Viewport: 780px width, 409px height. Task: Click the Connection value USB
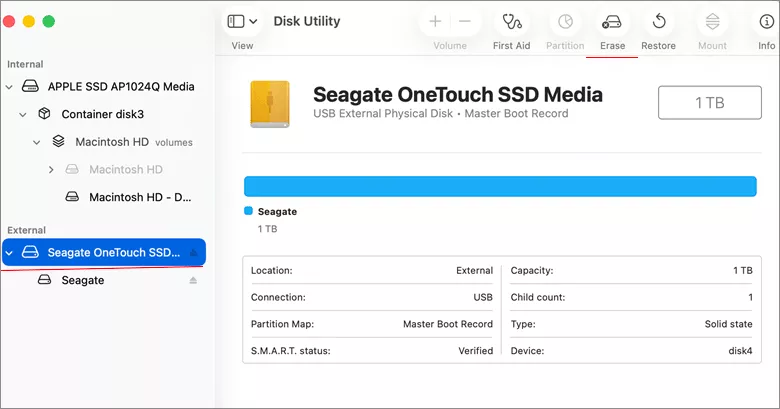coord(483,297)
